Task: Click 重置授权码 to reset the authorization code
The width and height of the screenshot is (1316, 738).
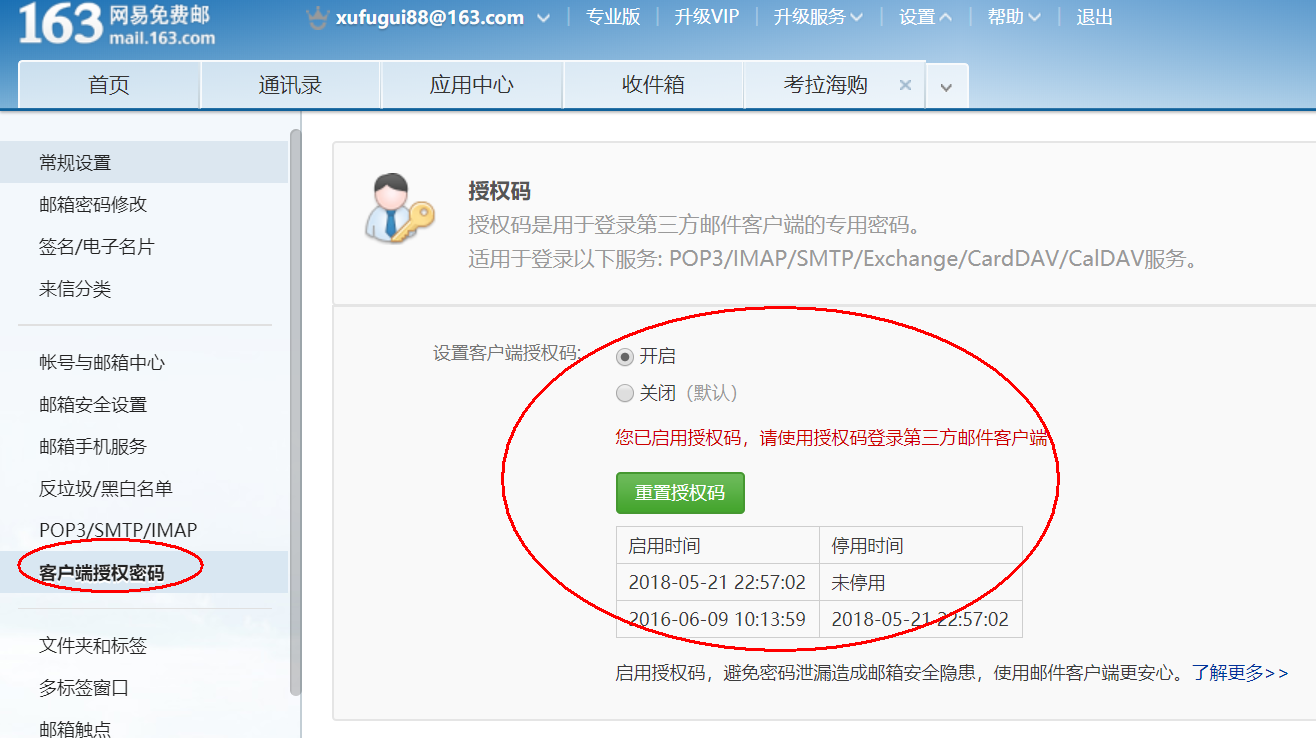Action: click(680, 492)
